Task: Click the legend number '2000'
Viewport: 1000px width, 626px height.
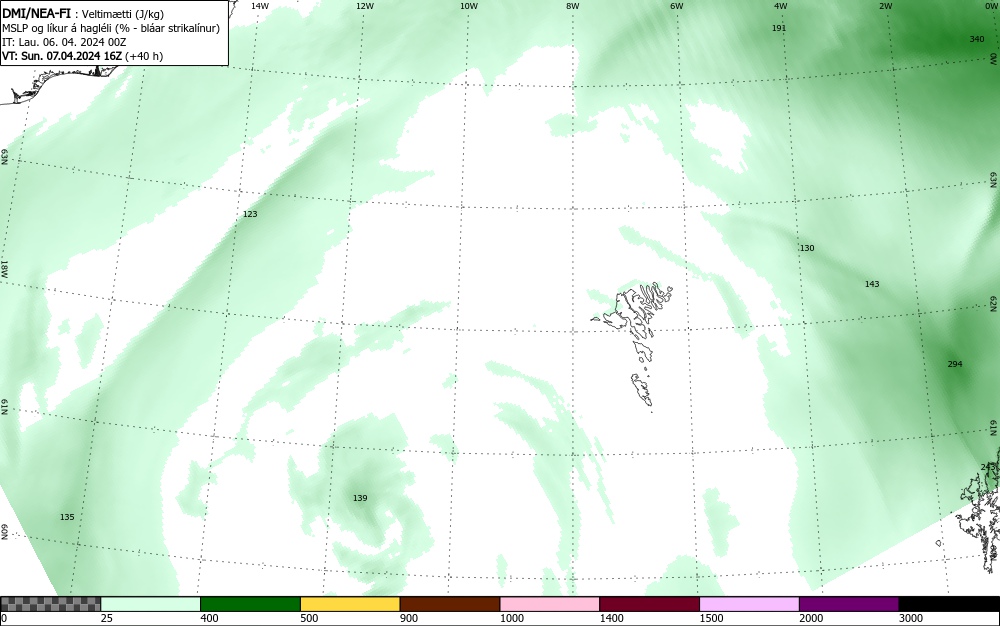Action: [811, 618]
